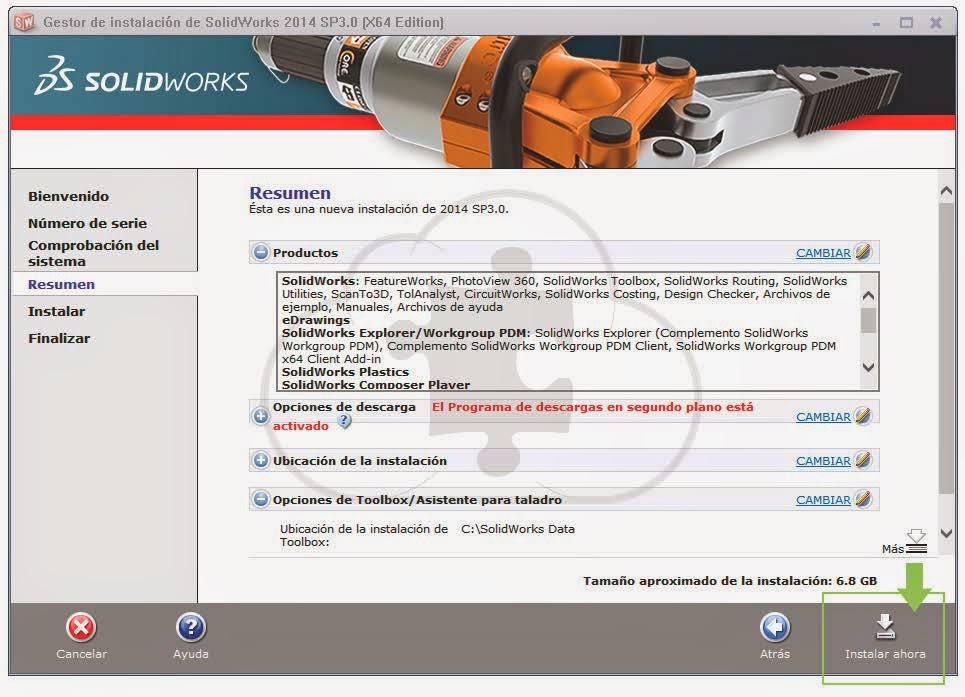This screenshot has width=965, height=697.
Task: Click CAMBIAR link for Toolbox options
Action: point(823,500)
